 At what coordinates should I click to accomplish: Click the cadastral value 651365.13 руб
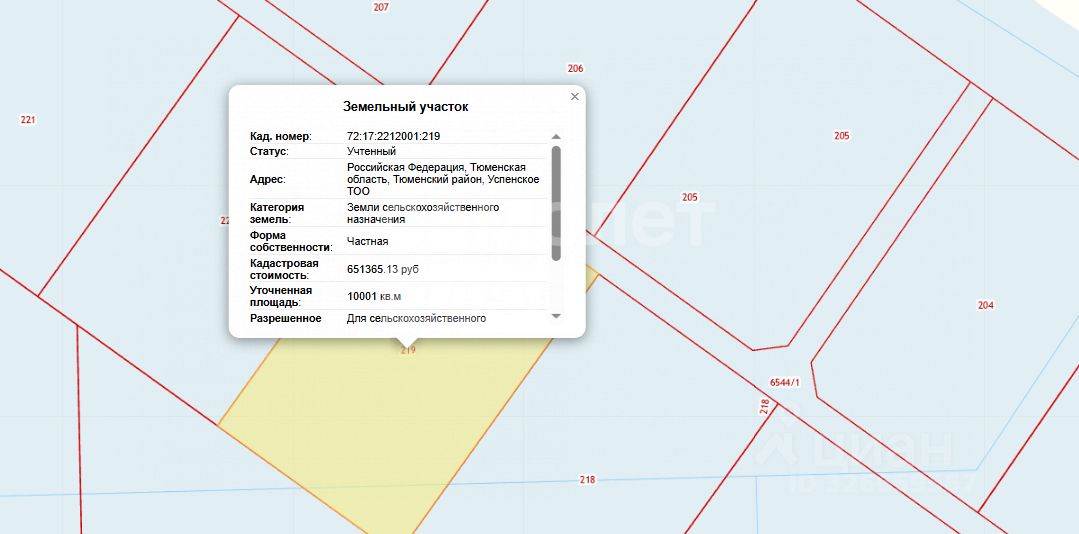pyautogui.click(x=385, y=269)
